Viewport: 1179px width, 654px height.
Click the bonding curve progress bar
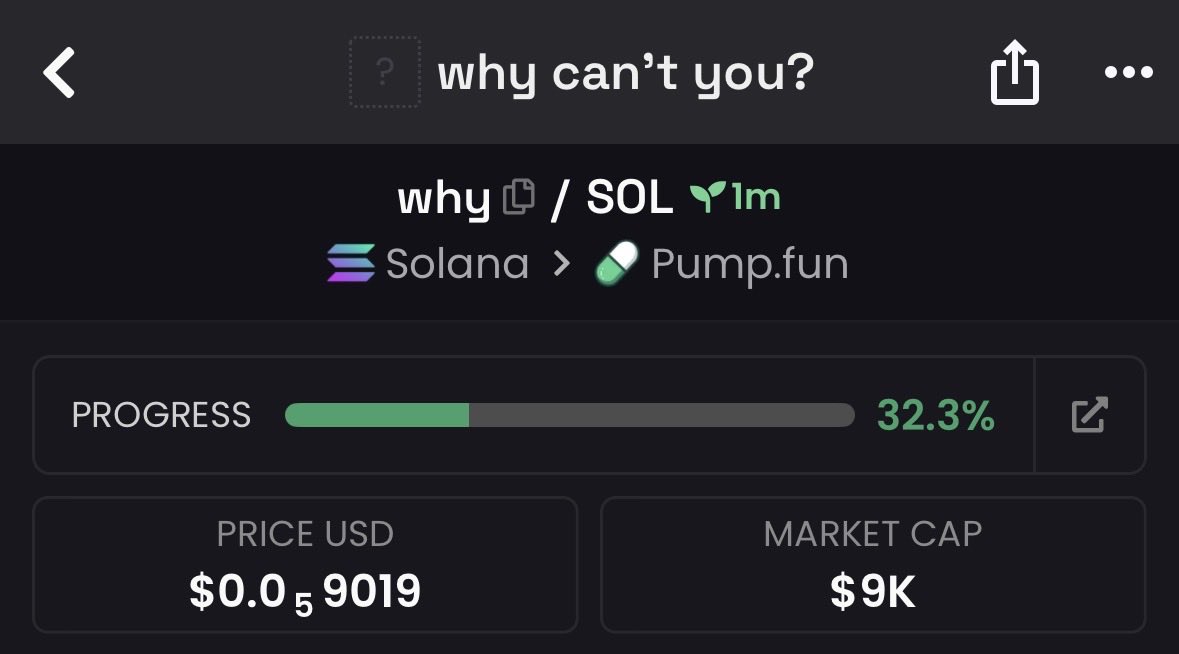pyautogui.click(x=569, y=415)
